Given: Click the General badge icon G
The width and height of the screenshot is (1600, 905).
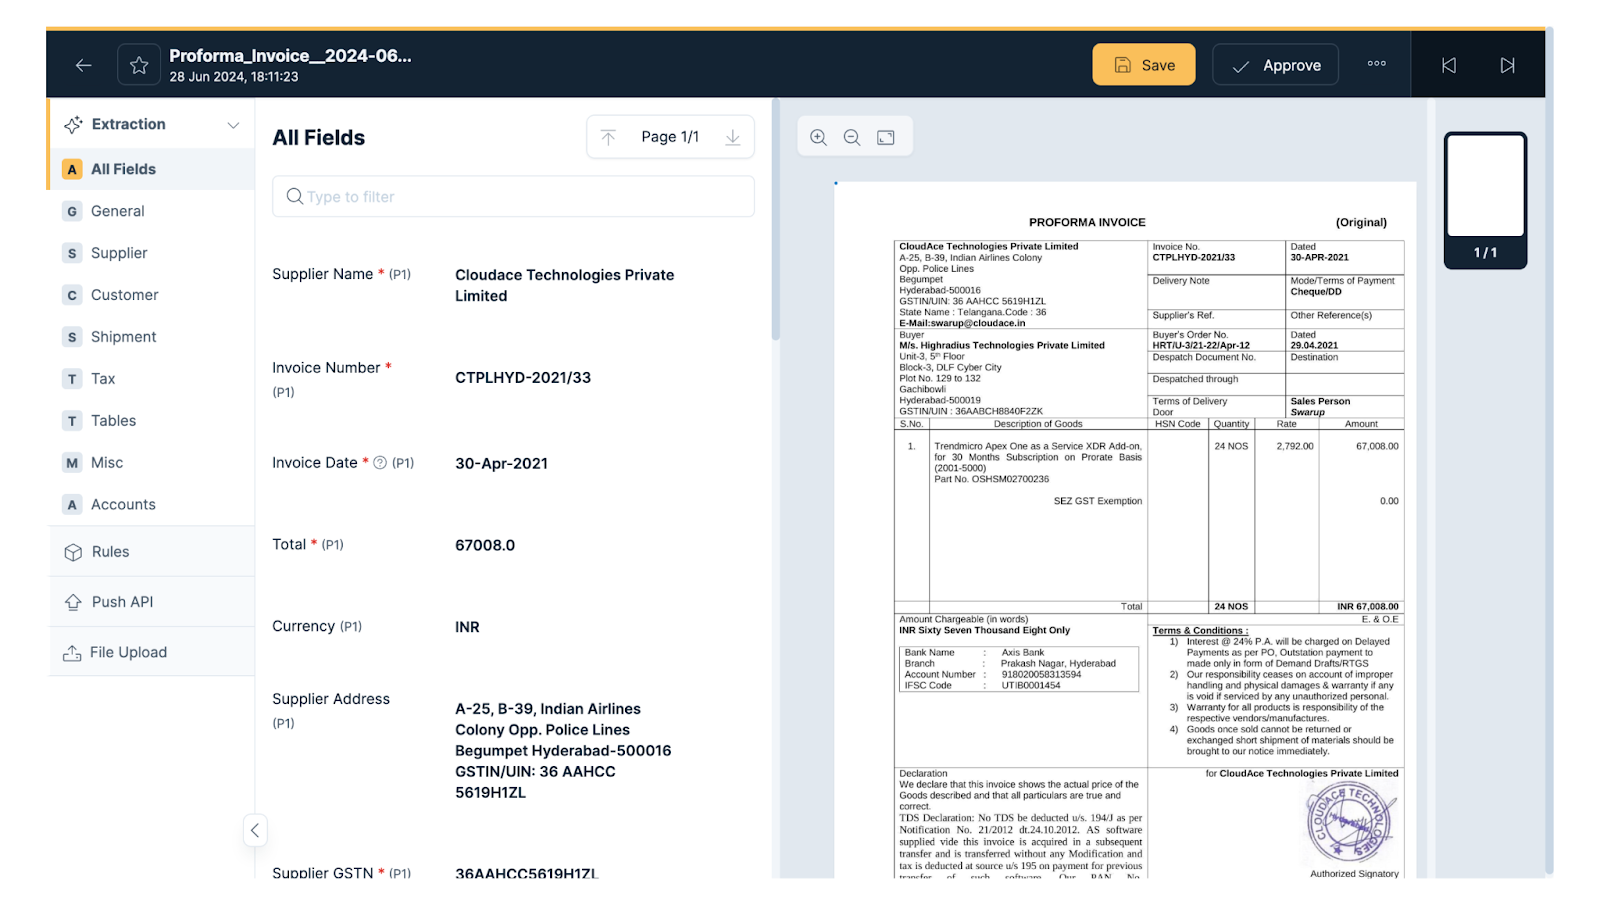Looking at the screenshot, I should click(x=72, y=211).
